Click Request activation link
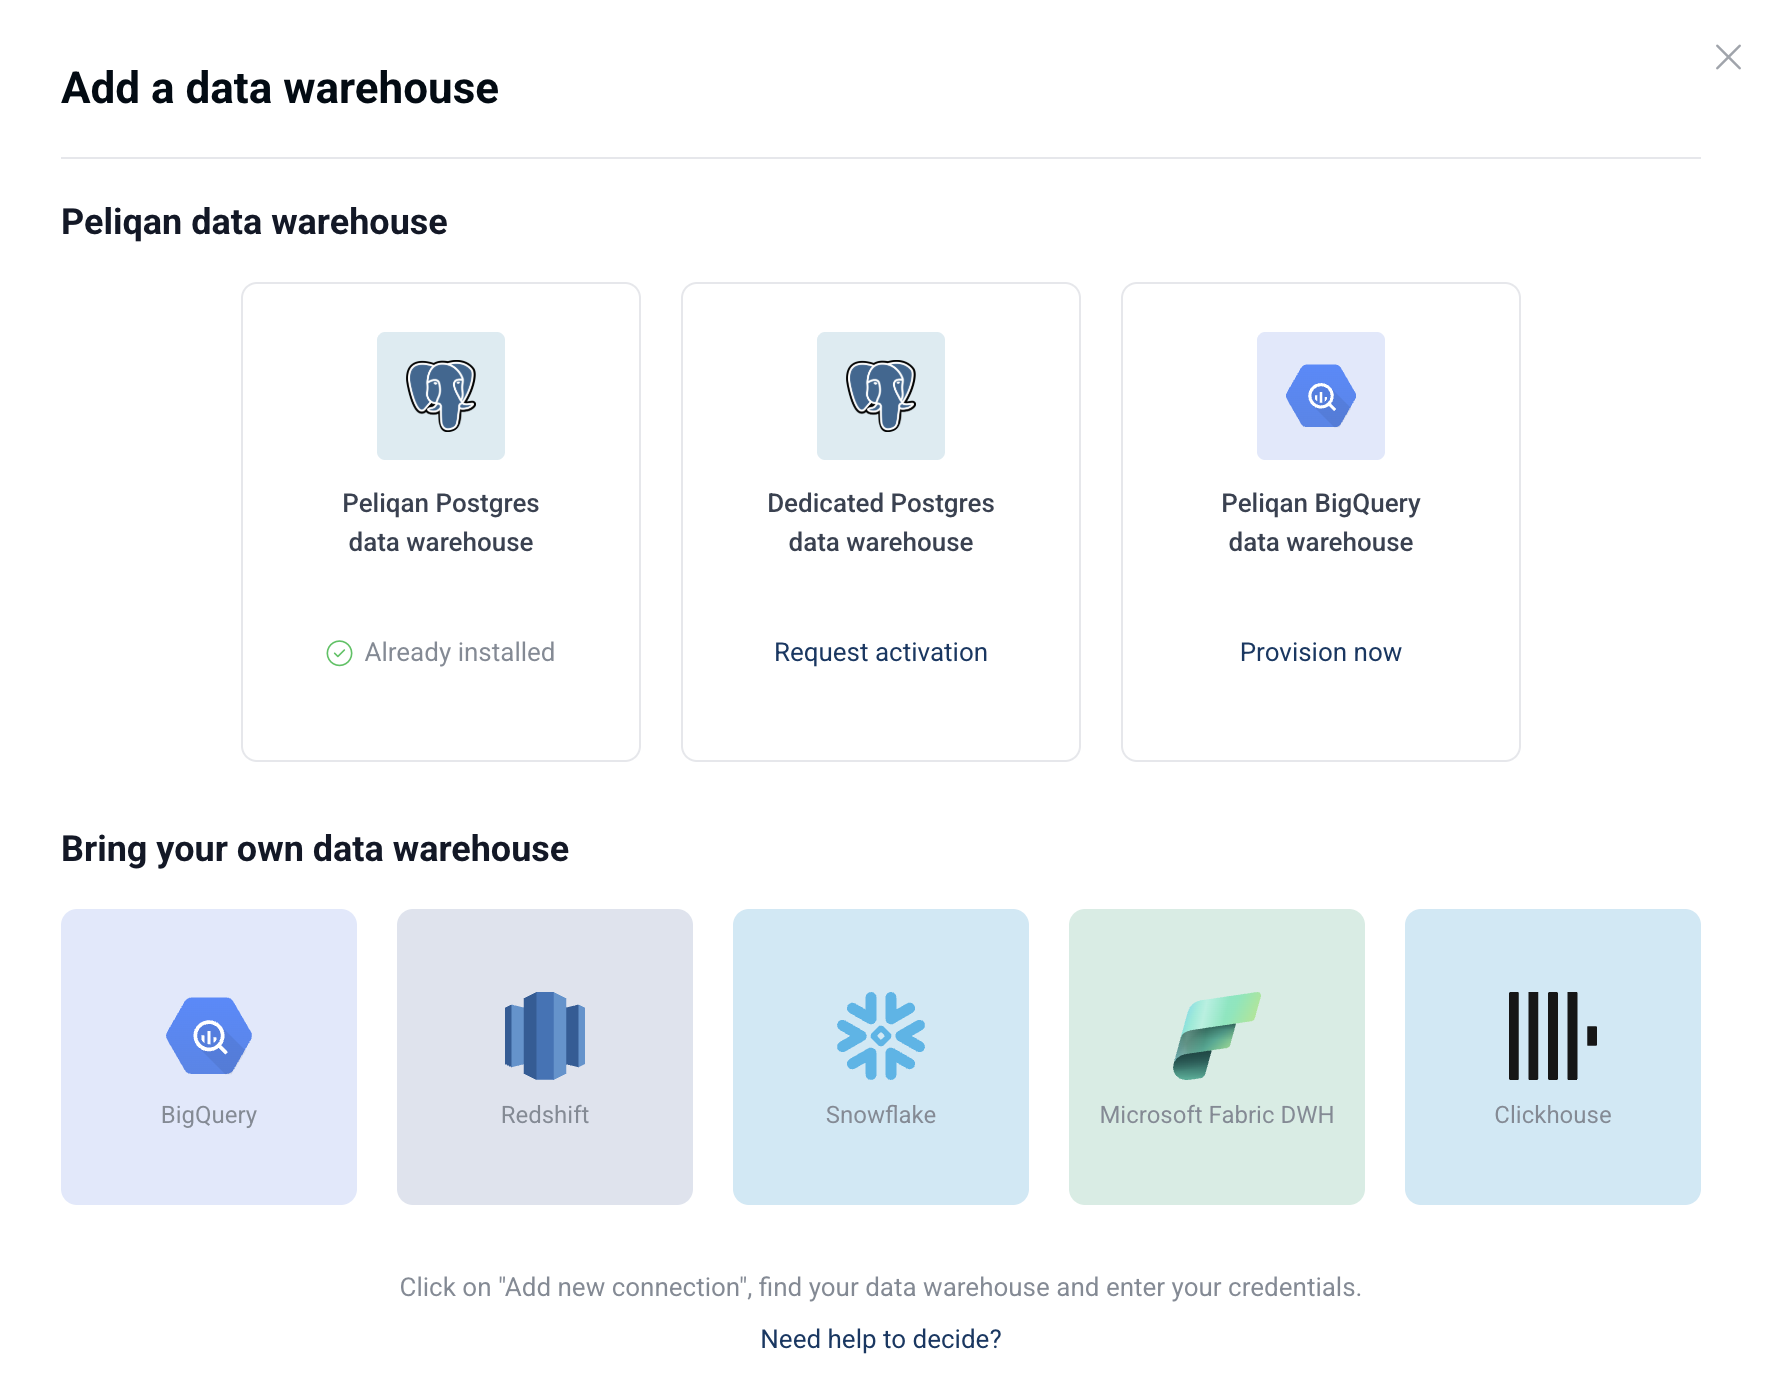1776x1386 pixels. tap(881, 652)
